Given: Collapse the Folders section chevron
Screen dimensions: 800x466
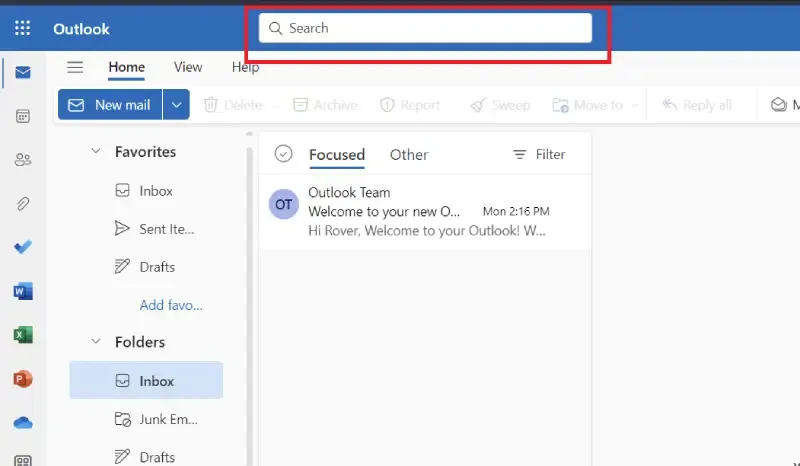Looking at the screenshot, I should click(x=96, y=341).
